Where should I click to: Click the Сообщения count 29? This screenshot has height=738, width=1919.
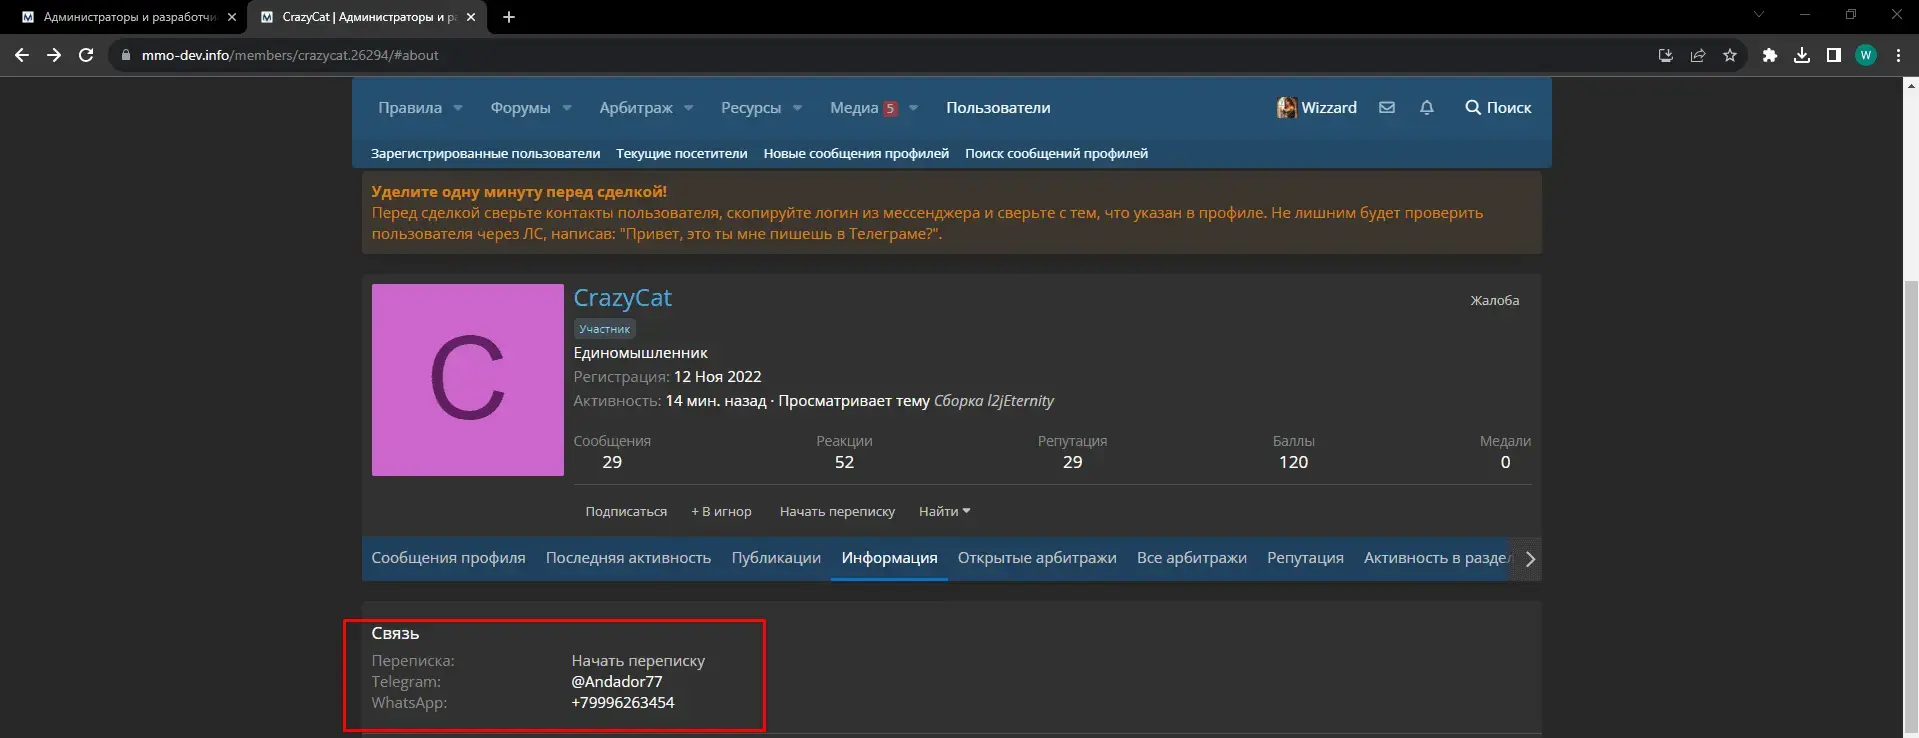coord(612,462)
